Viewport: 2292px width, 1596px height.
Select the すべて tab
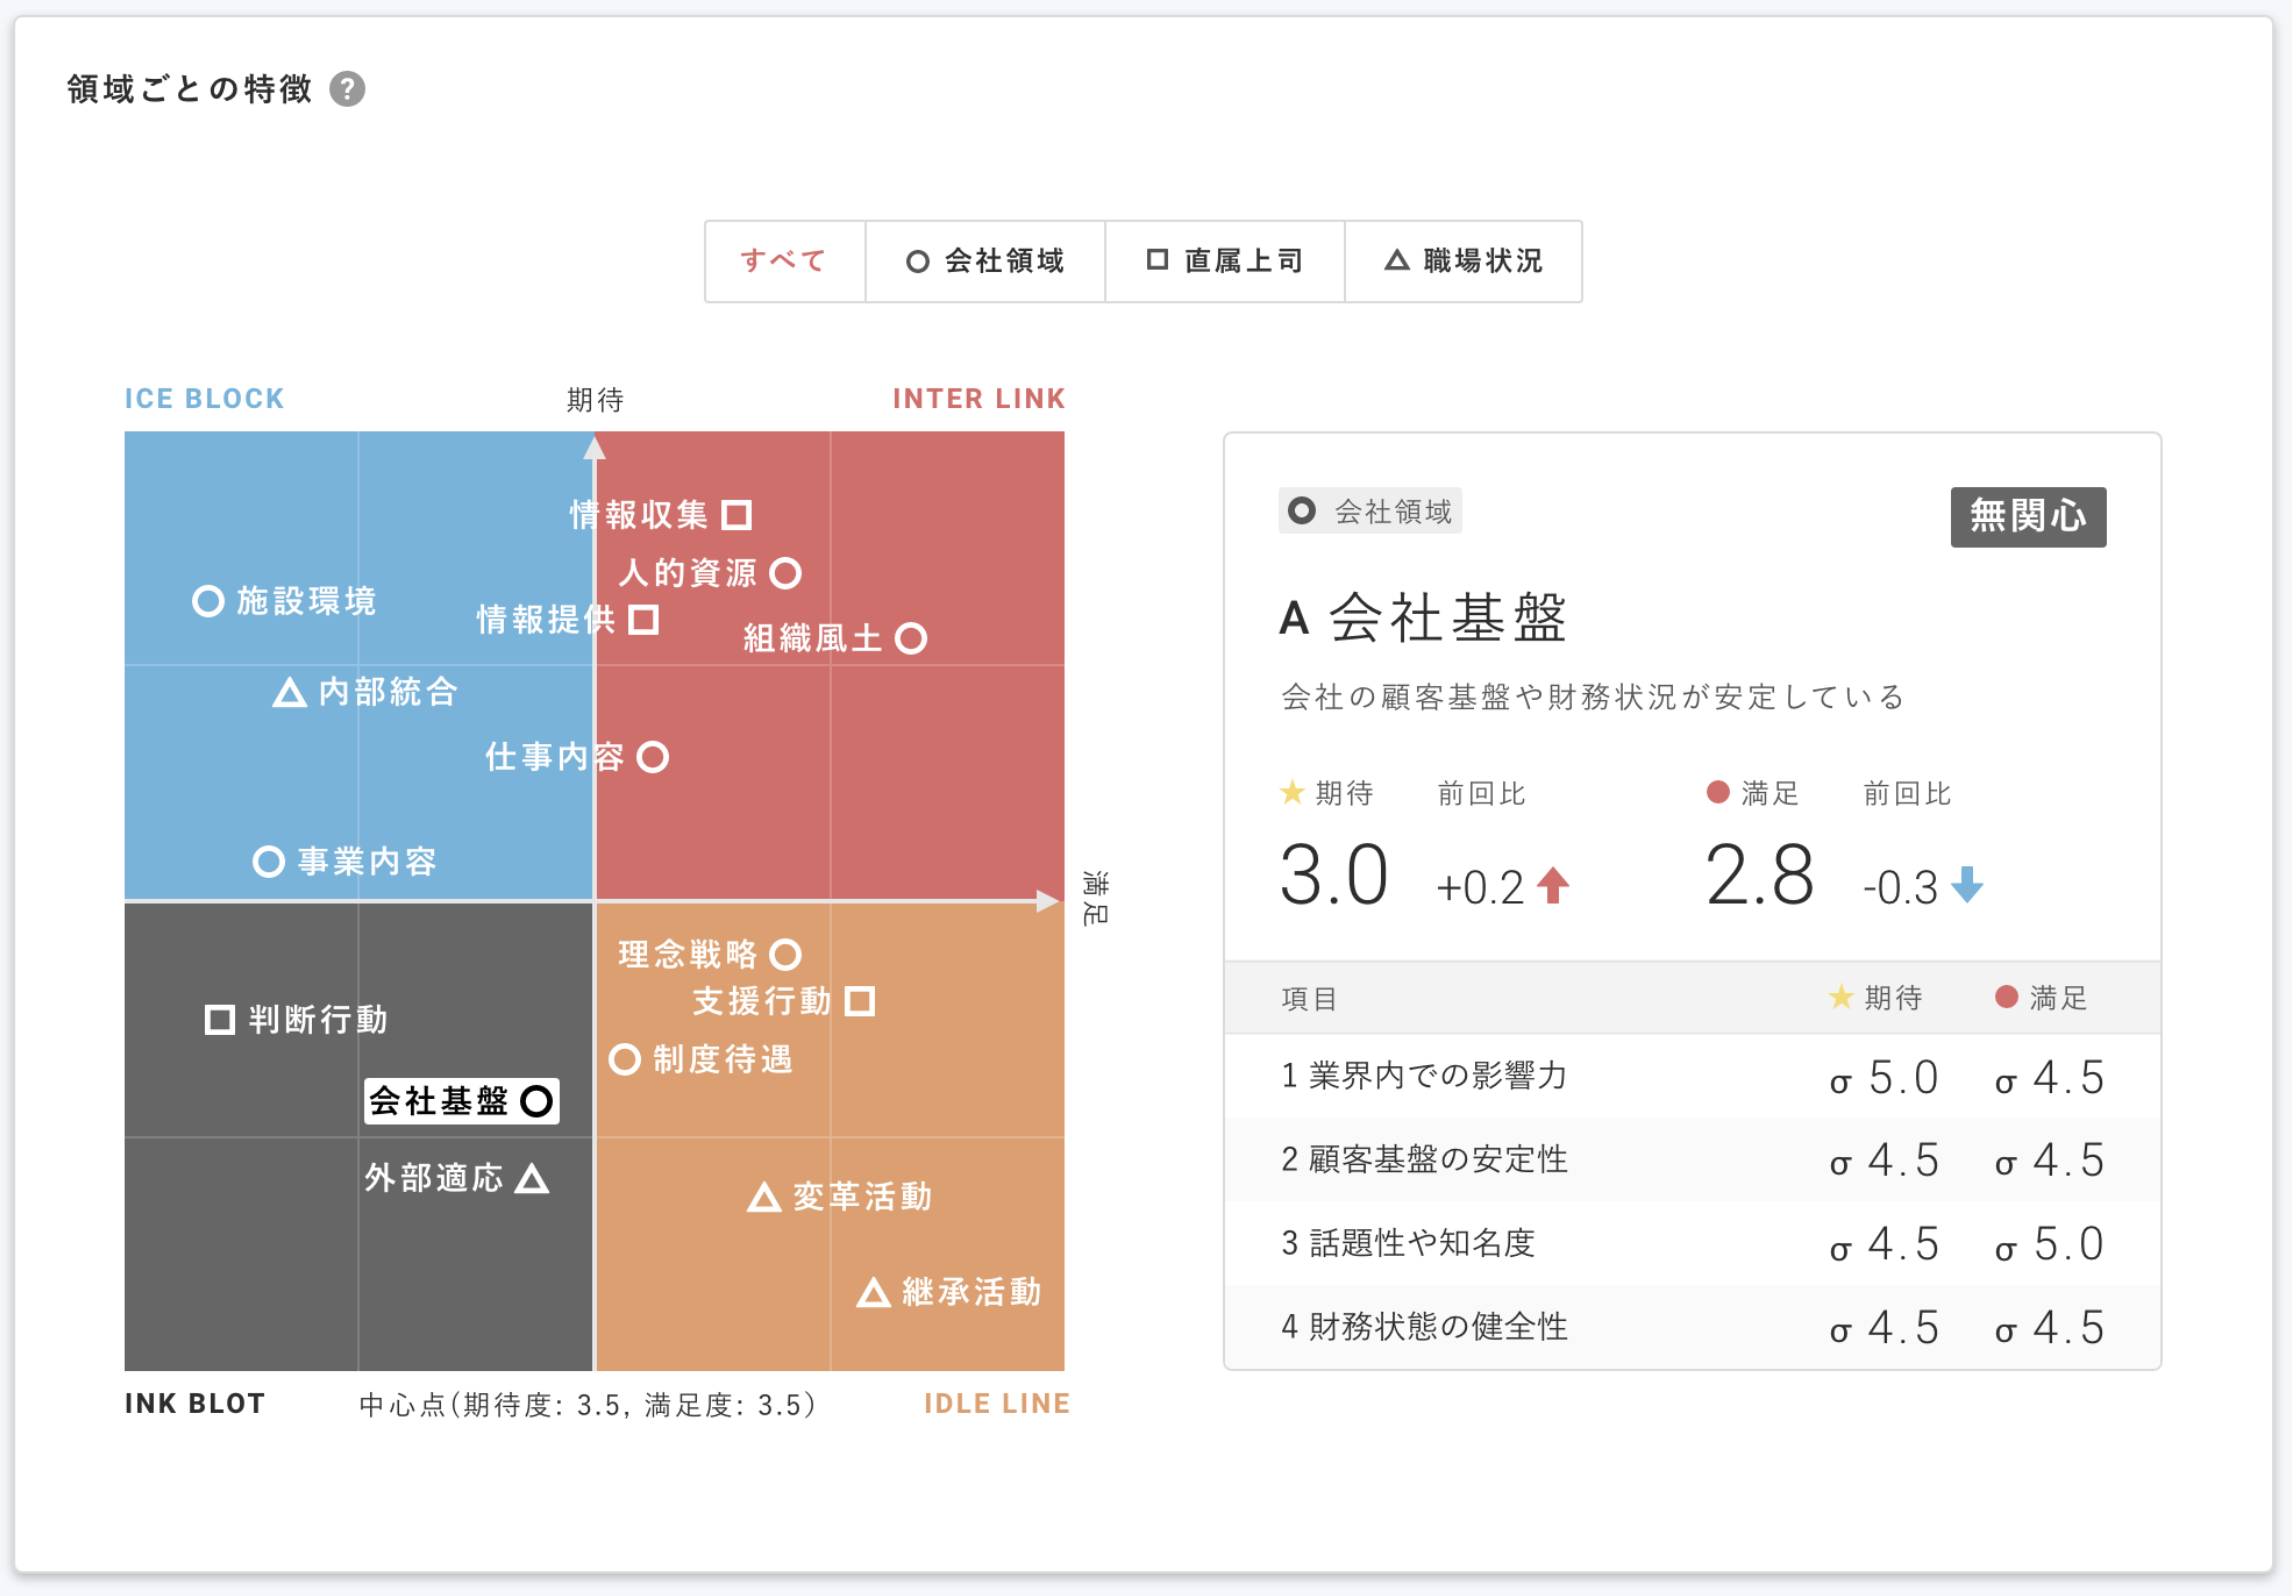pyautogui.click(x=784, y=261)
